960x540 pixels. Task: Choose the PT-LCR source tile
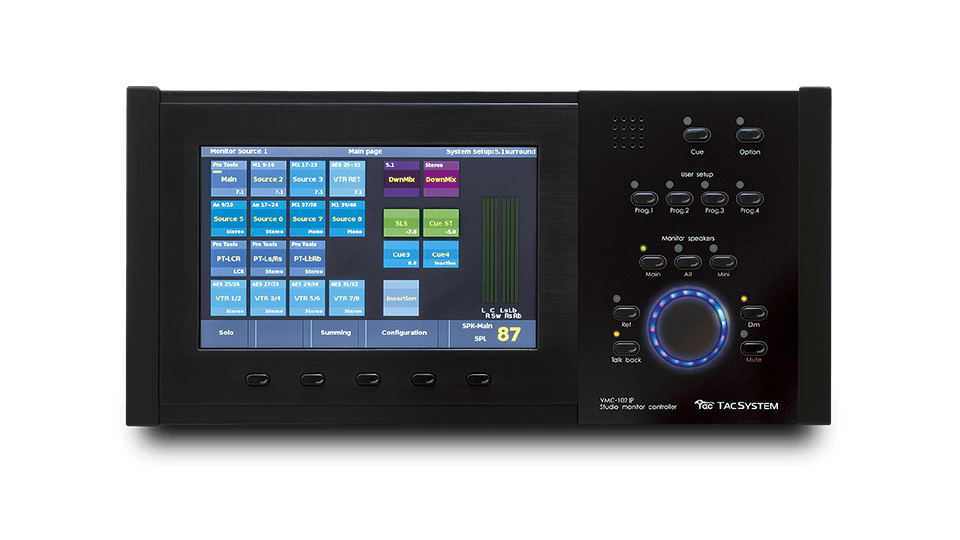click(228, 258)
